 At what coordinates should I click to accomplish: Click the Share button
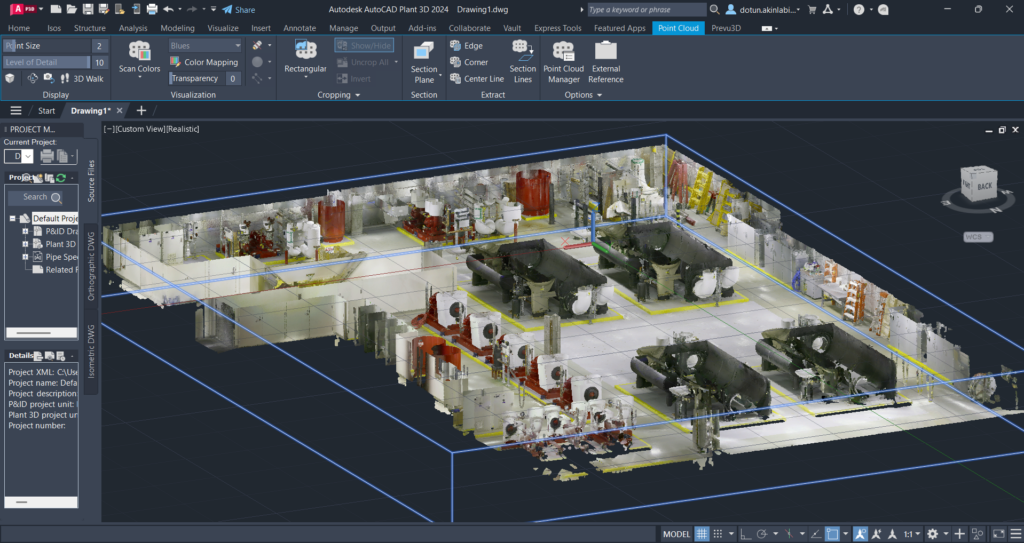pyautogui.click(x=238, y=9)
